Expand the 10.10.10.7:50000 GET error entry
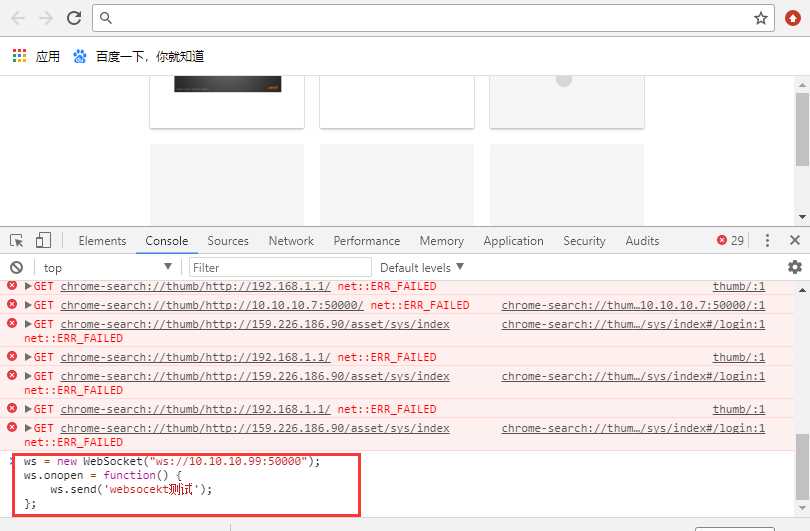Screen dimensions: 810x531 coord(28,305)
